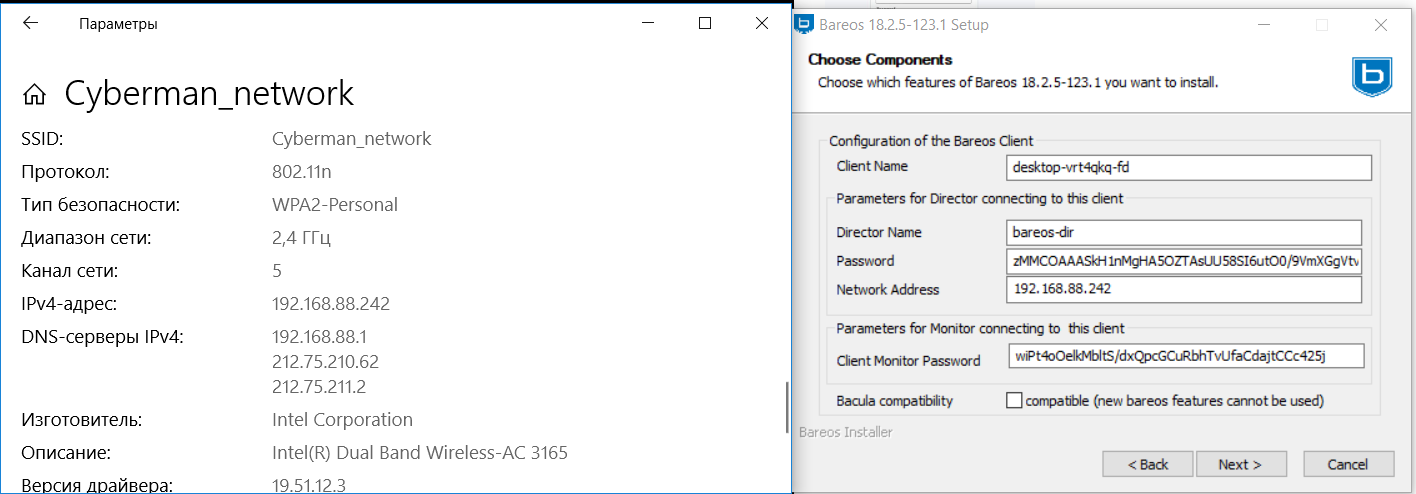Click the Client Monitor Password label
This screenshot has width=1416, height=494.
pyautogui.click(x=908, y=360)
